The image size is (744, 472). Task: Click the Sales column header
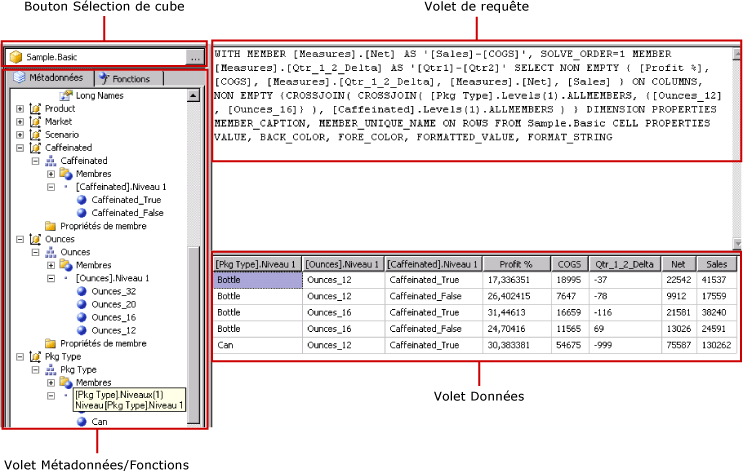point(716,264)
